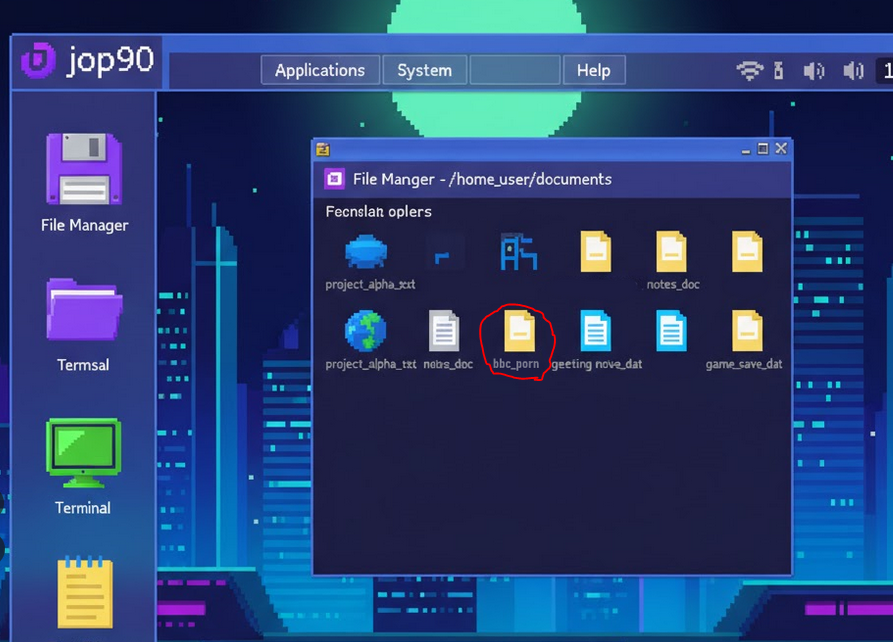Close the File Manger window

(x=781, y=149)
